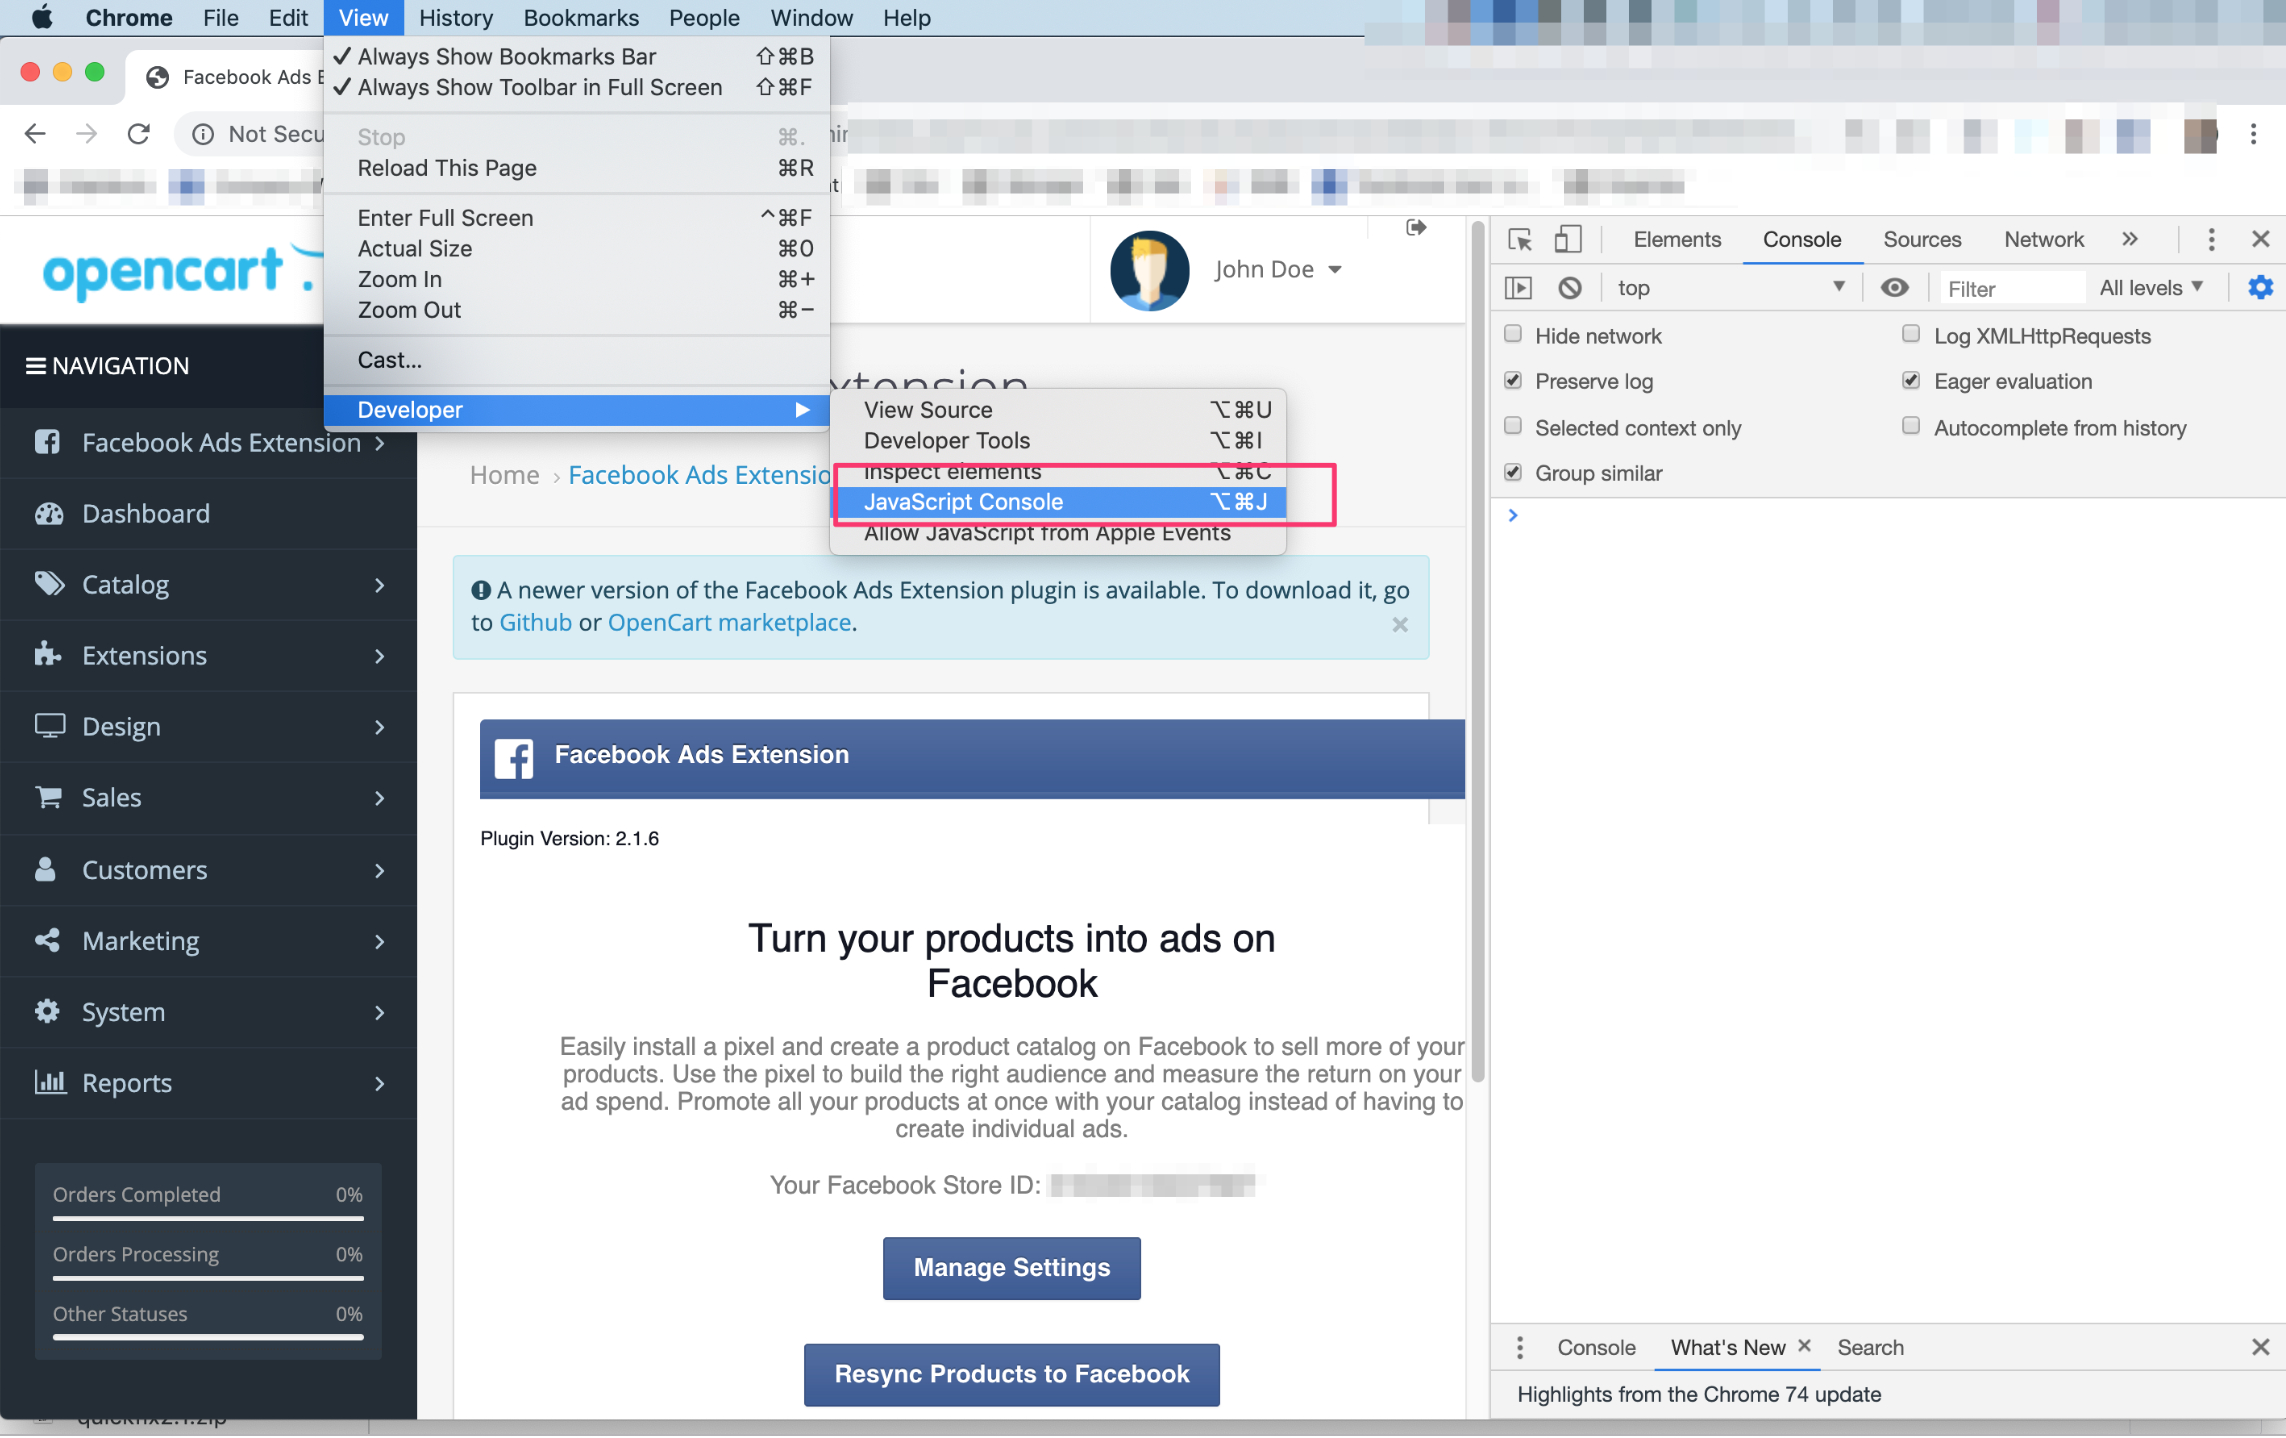Screen dimensions: 2286x1438
Task: Disable the Preserve log checkbox
Action: (x=1512, y=380)
